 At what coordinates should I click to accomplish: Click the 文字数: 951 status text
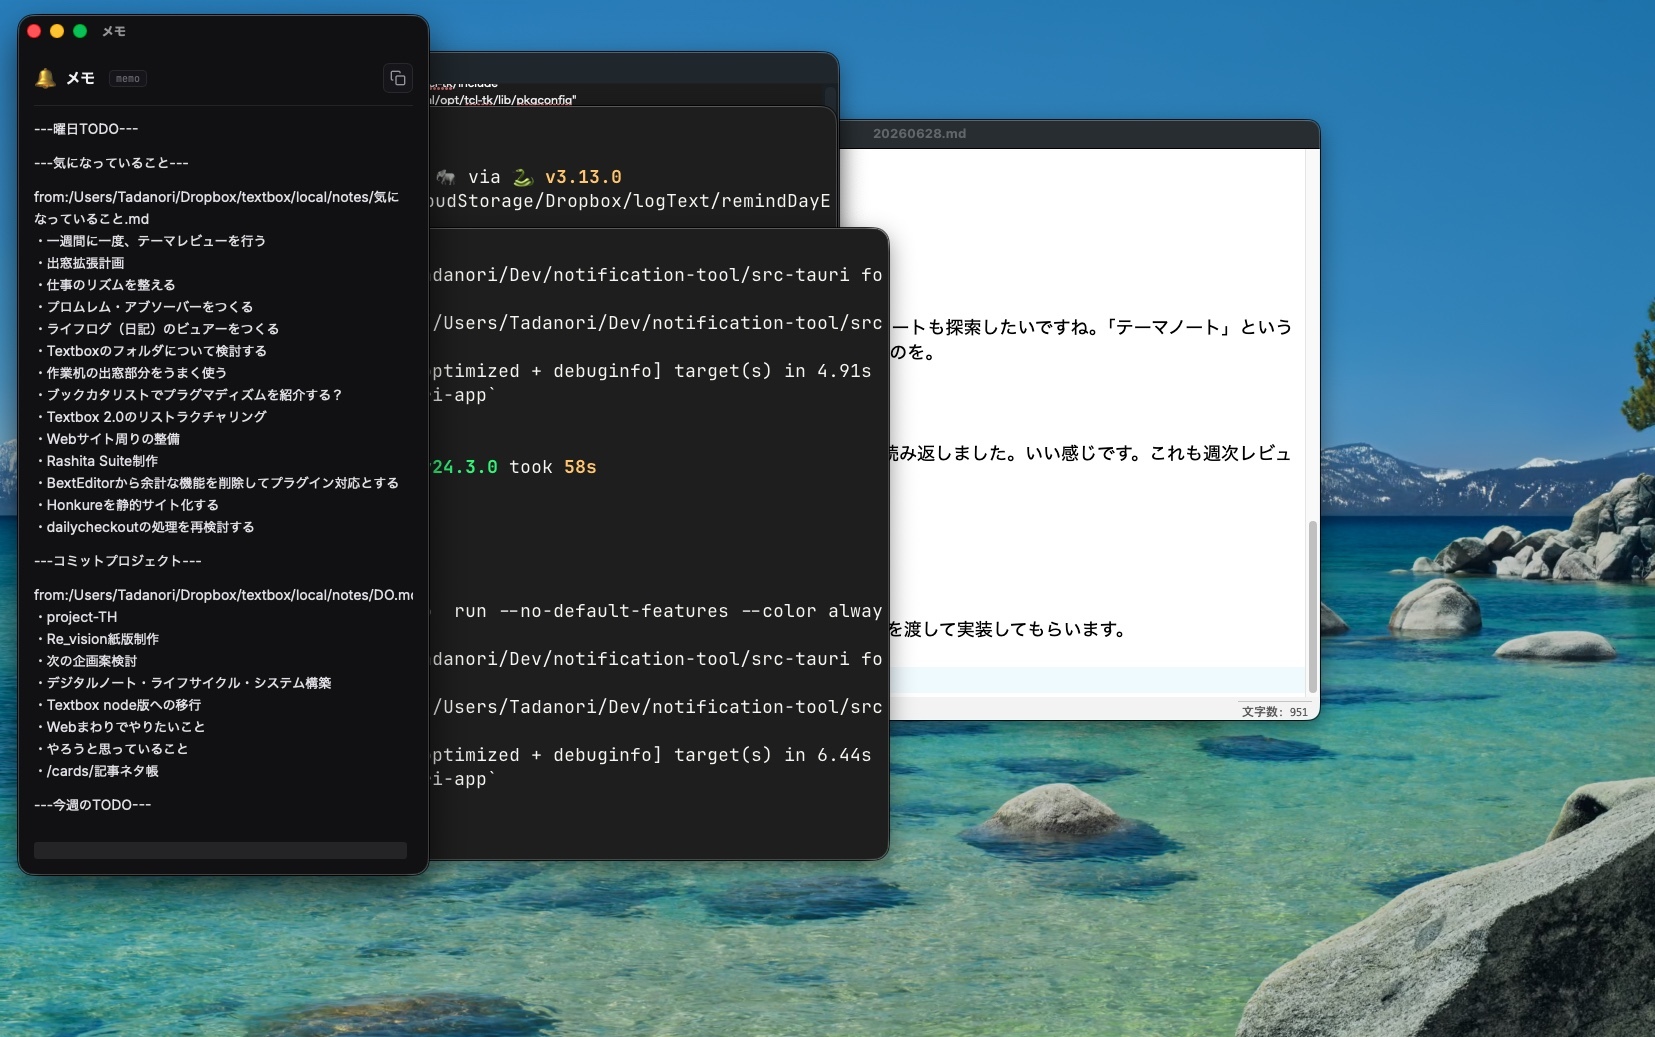(1275, 712)
